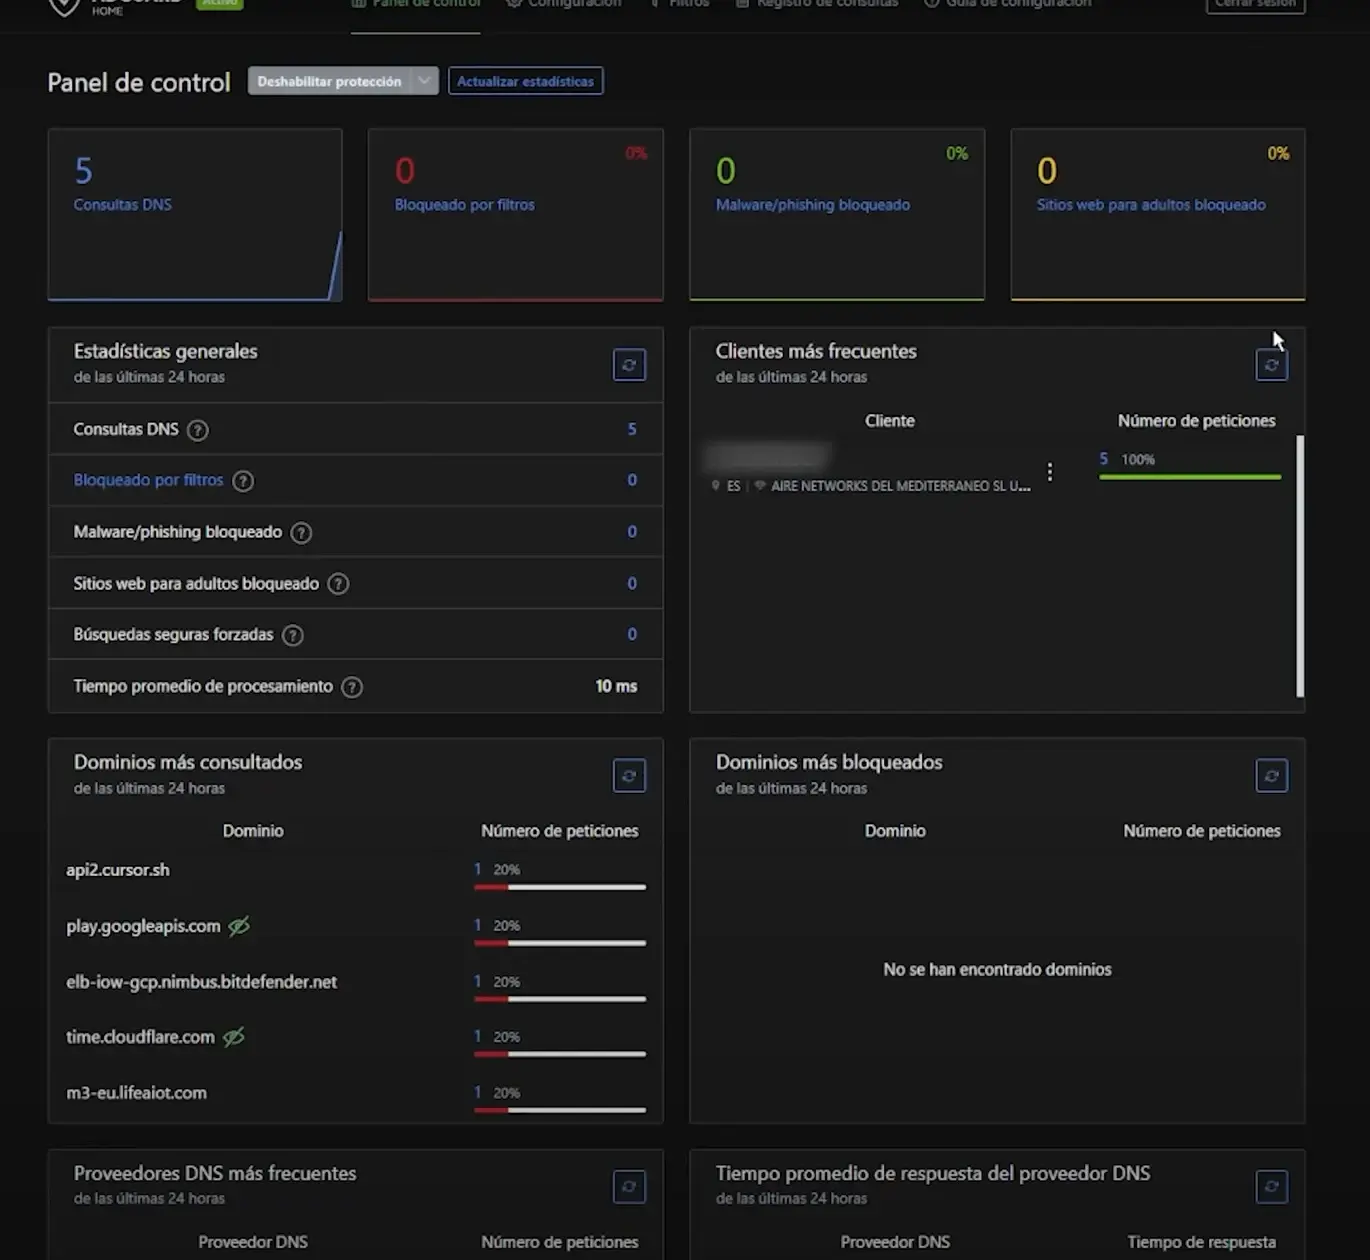Image resolution: width=1370 pixels, height=1260 pixels.
Task: Open Bloqueado por filtros link in statistics
Action: click(148, 480)
